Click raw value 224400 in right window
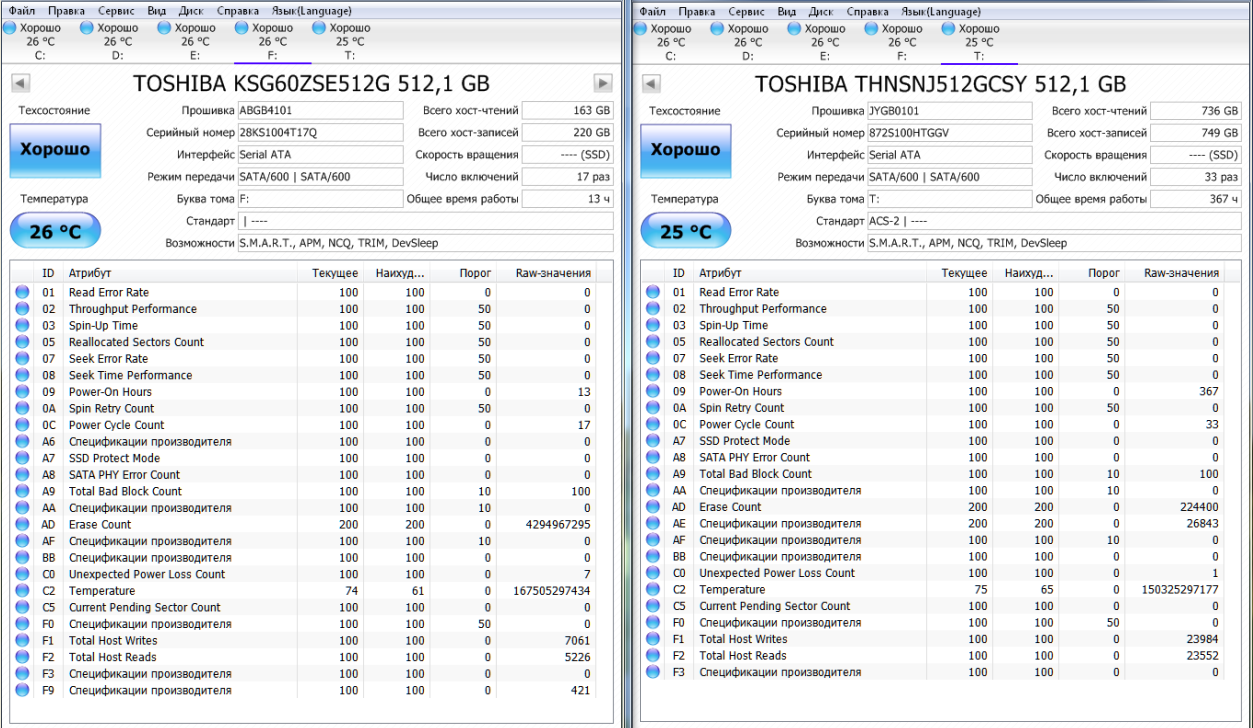This screenshot has height=728, width=1253. coord(1199,507)
